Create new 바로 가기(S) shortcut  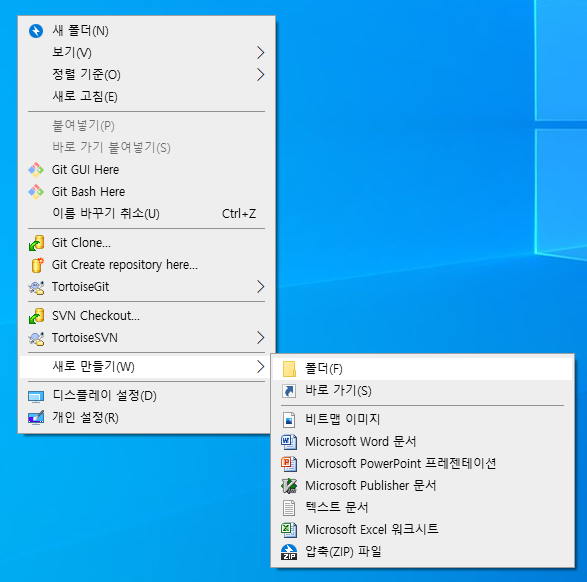pos(423,391)
